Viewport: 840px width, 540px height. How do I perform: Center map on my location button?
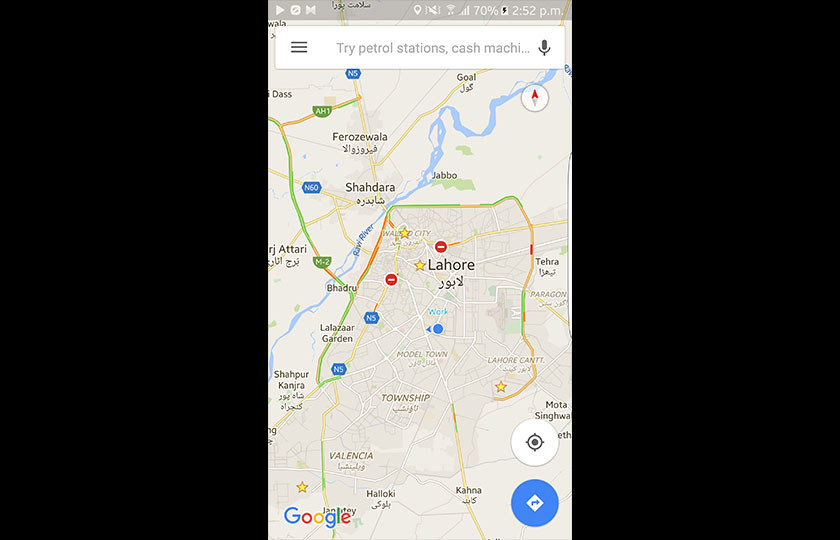click(535, 442)
